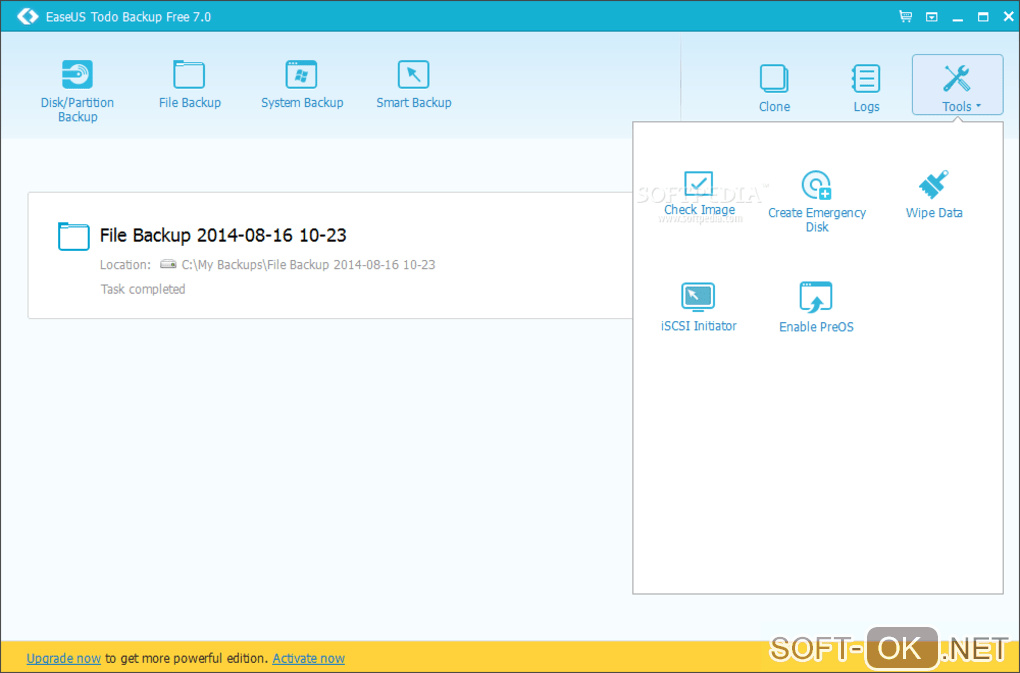
Task: View the Logs
Action: [866, 88]
